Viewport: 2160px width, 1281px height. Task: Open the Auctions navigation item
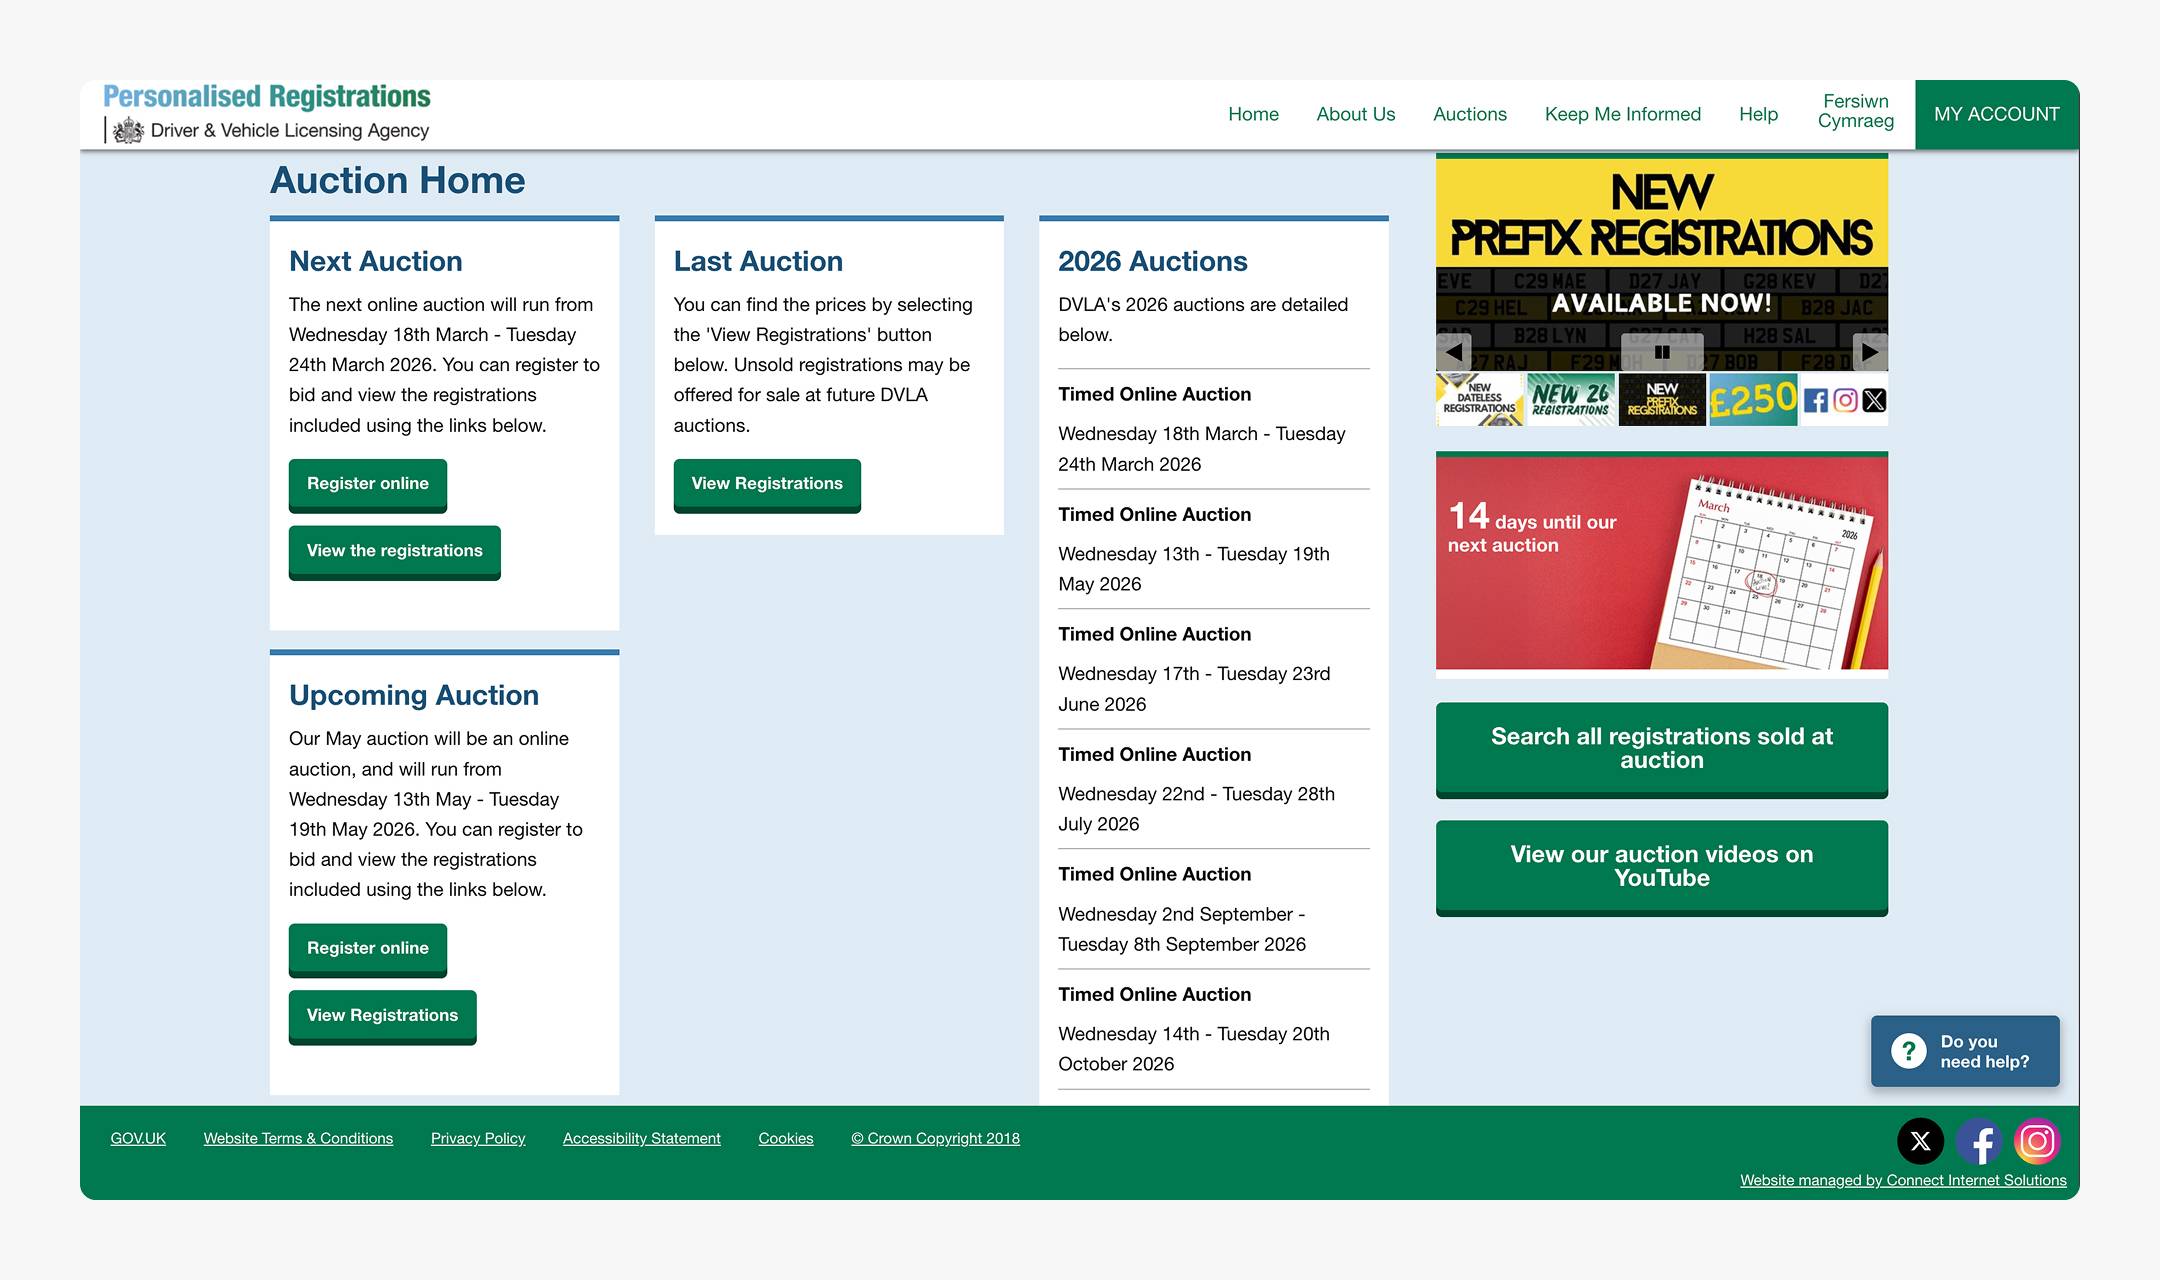(x=1470, y=114)
